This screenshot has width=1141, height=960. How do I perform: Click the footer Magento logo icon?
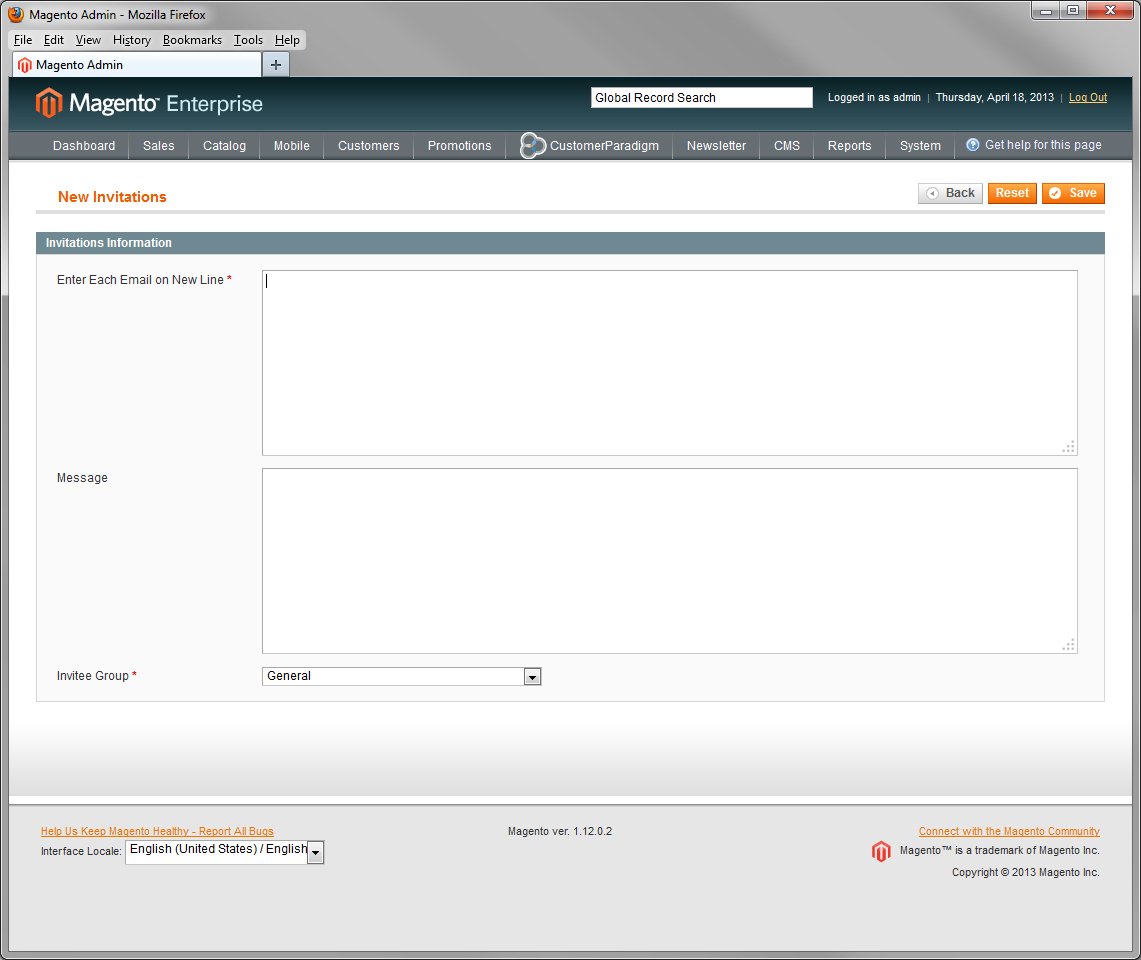tap(881, 851)
